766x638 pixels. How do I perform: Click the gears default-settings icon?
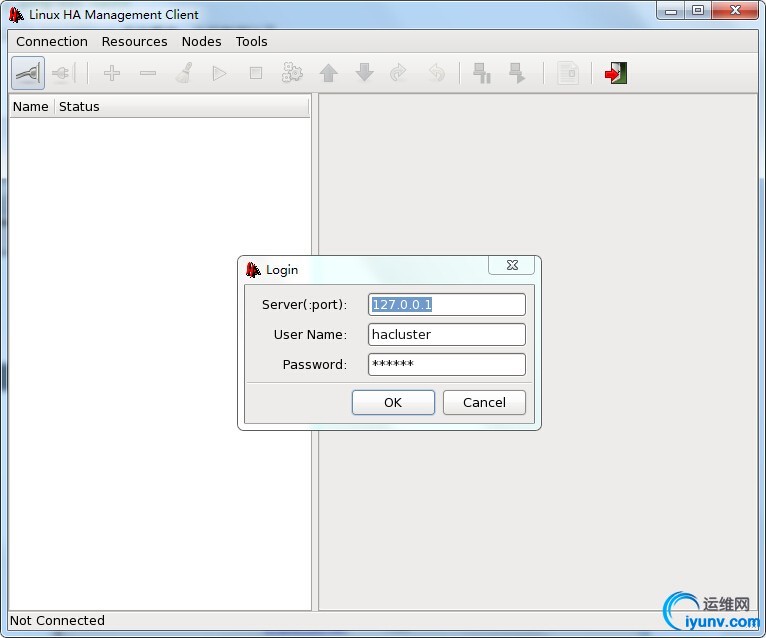[x=292, y=73]
